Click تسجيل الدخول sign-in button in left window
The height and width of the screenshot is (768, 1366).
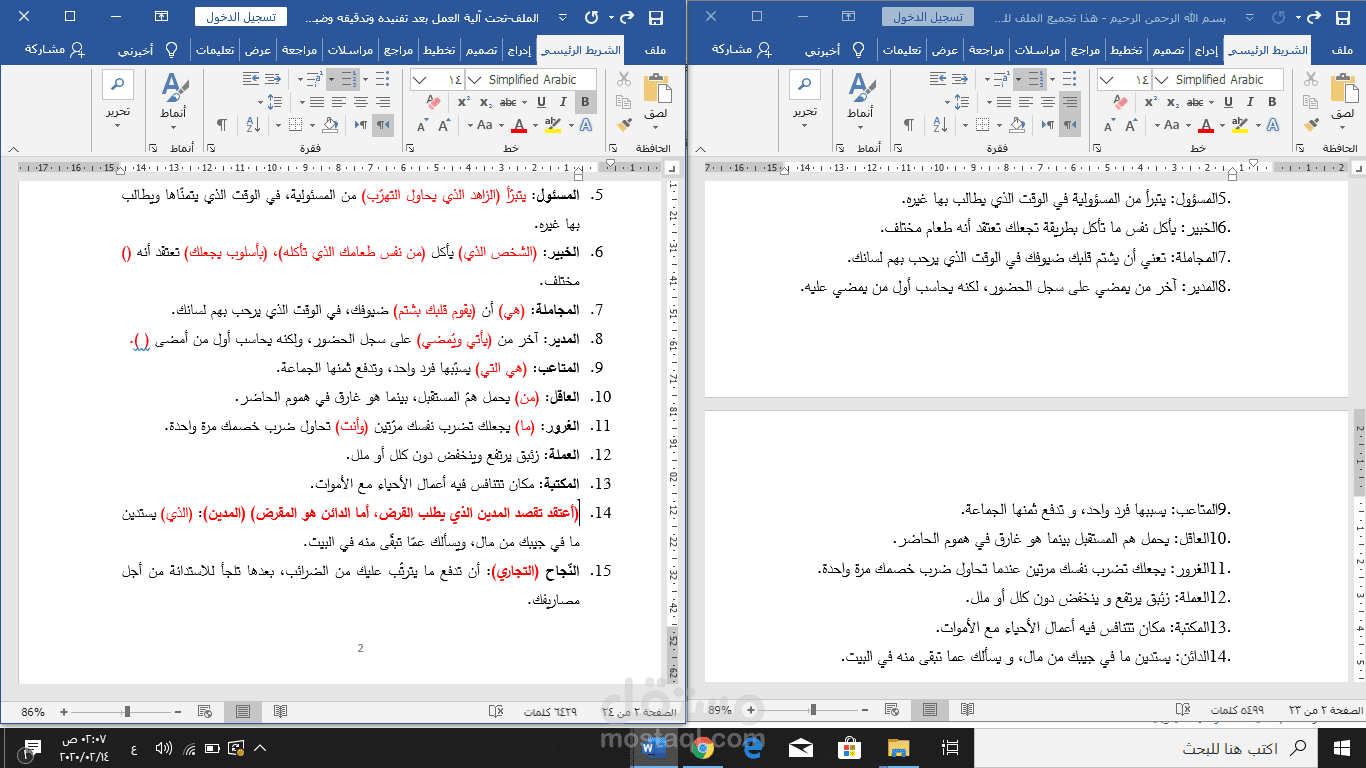click(x=241, y=17)
